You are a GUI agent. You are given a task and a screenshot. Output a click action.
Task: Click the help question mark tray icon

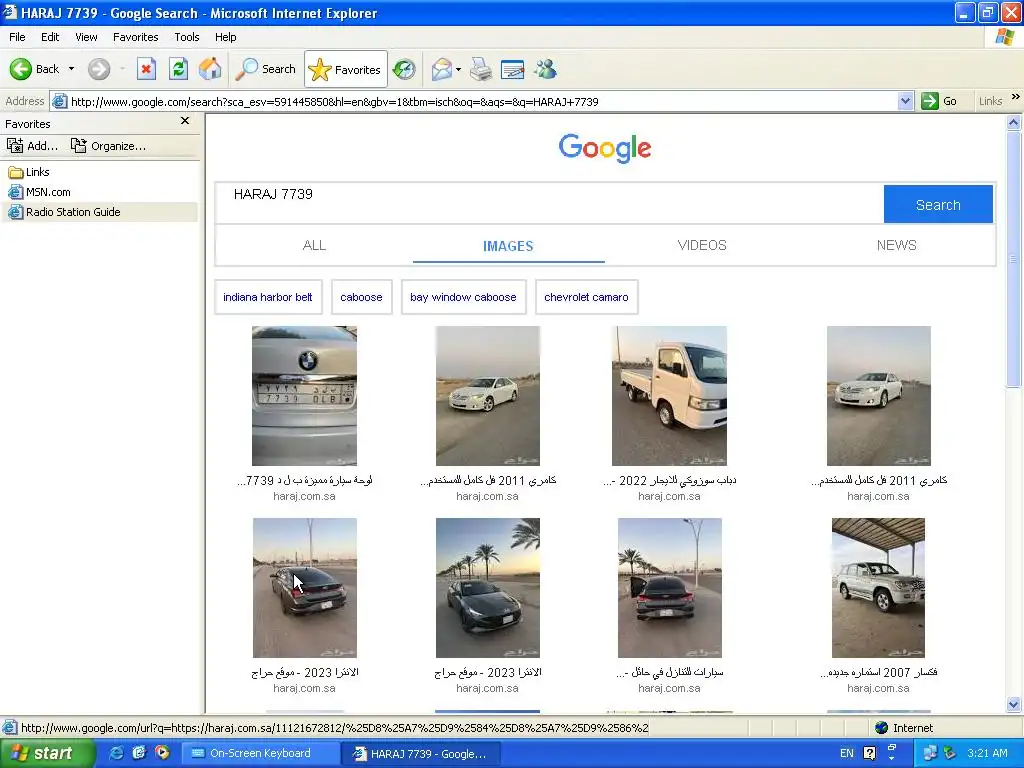(x=869, y=753)
